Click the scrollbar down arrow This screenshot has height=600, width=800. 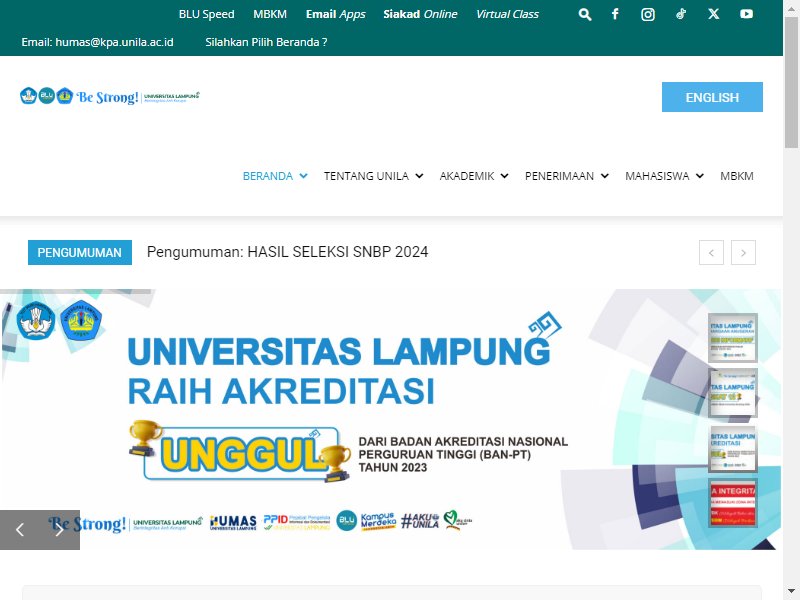(x=791, y=592)
